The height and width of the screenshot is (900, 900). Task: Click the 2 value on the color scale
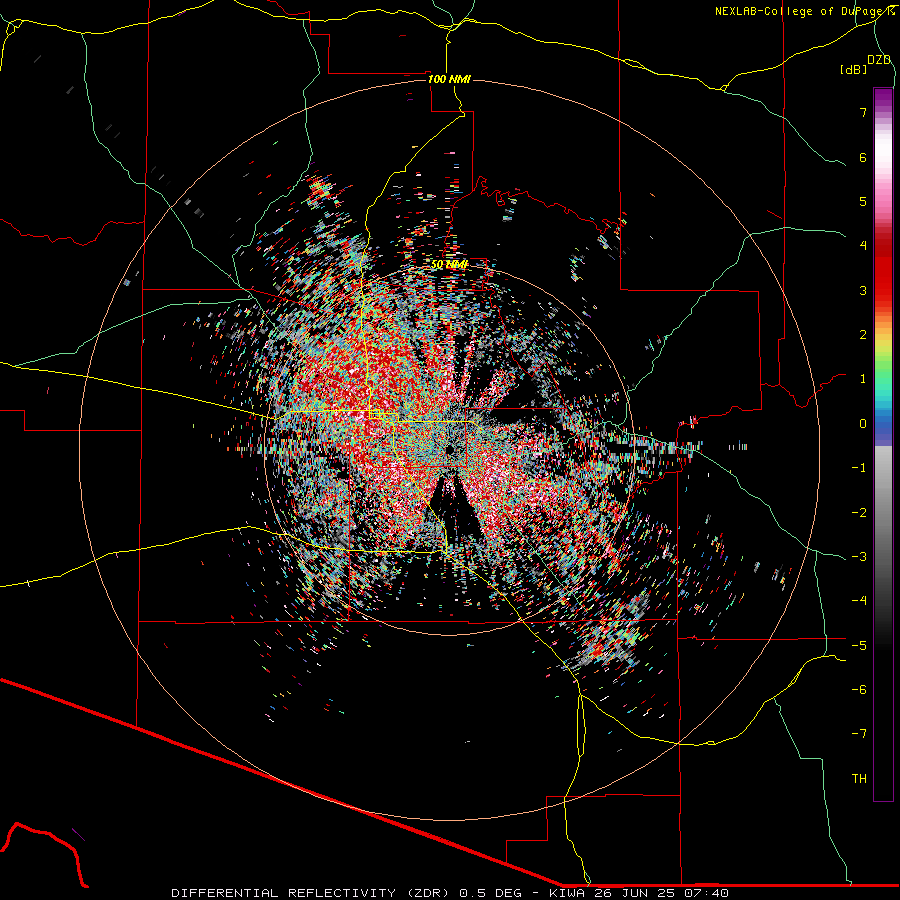(x=863, y=335)
